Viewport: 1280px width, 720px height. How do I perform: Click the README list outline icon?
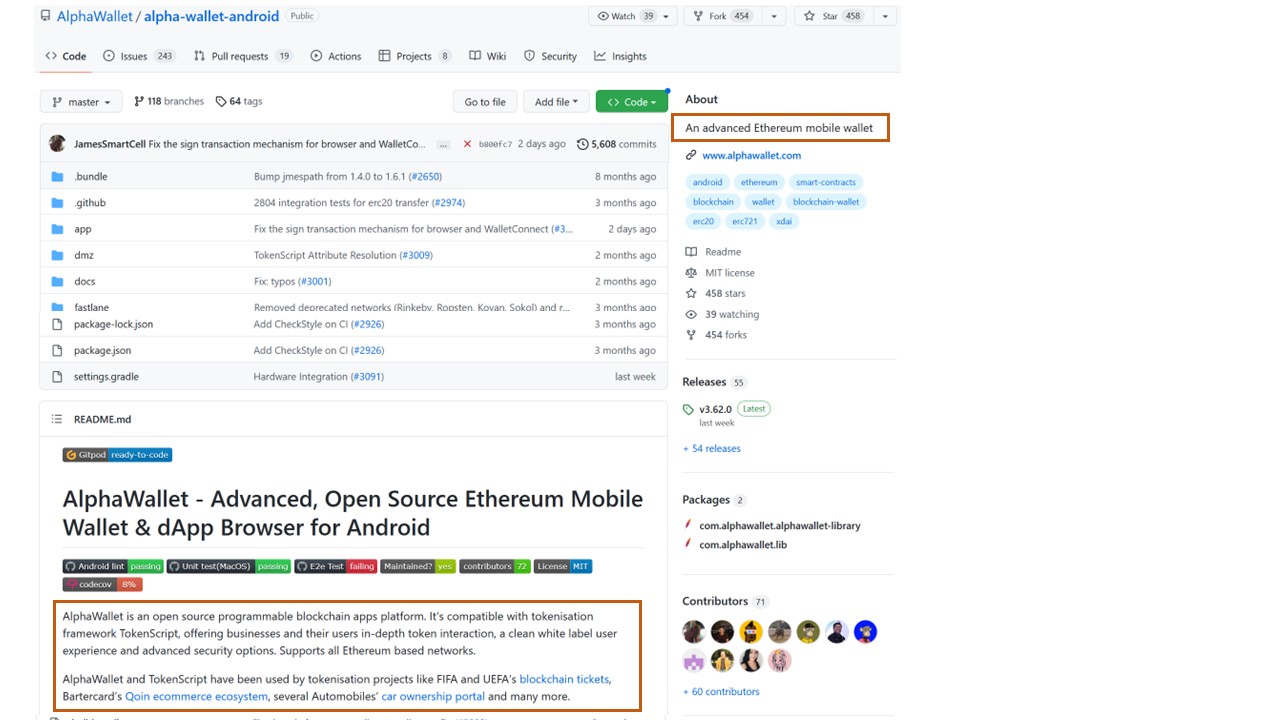[x=57, y=419]
